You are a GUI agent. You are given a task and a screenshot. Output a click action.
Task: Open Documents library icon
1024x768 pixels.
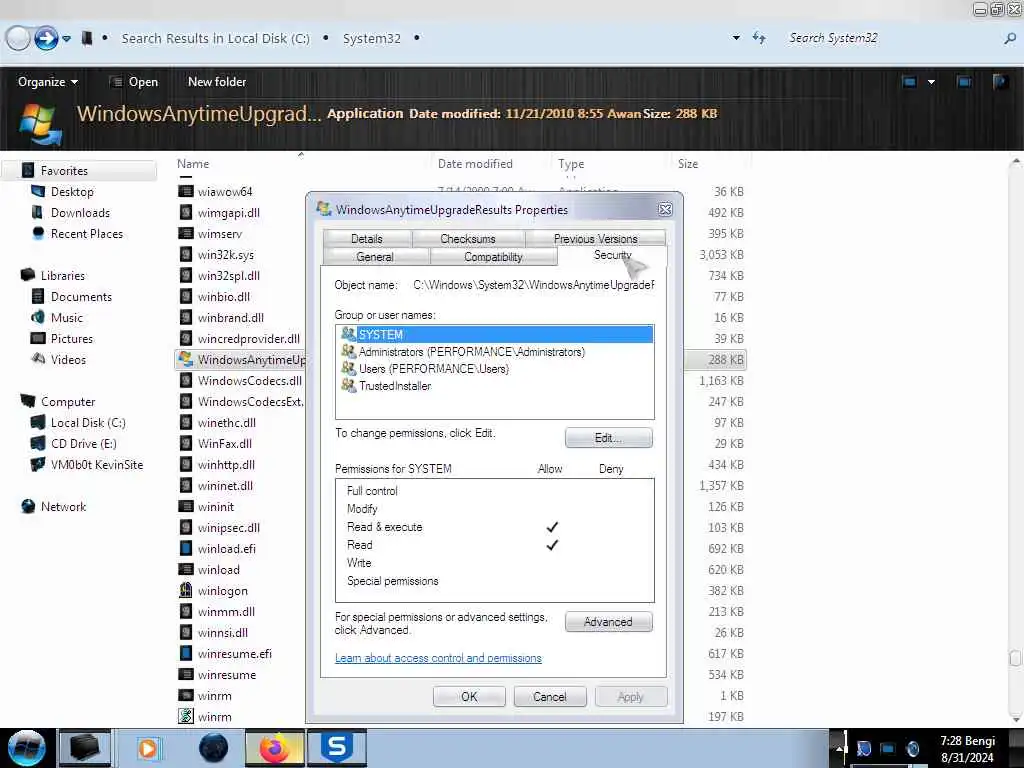pos(38,296)
